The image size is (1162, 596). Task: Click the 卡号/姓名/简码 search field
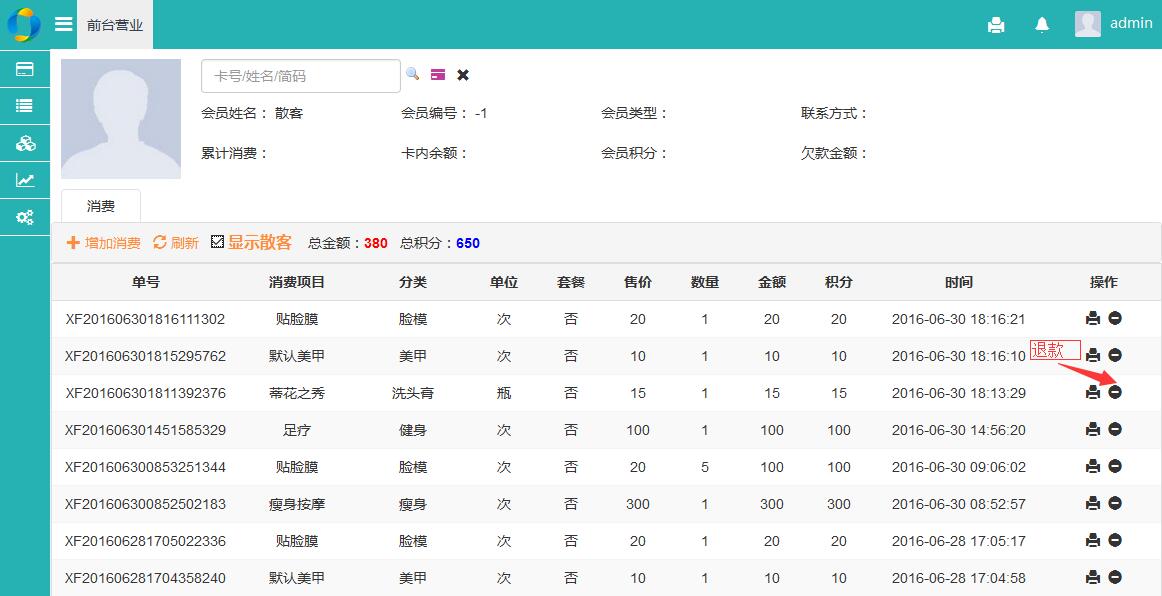(x=300, y=76)
